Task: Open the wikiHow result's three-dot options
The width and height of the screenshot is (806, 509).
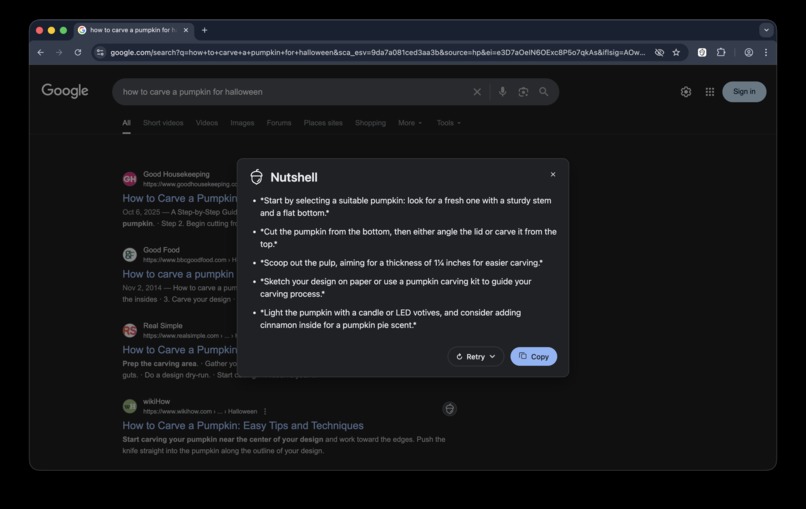Action: pos(265,411)
